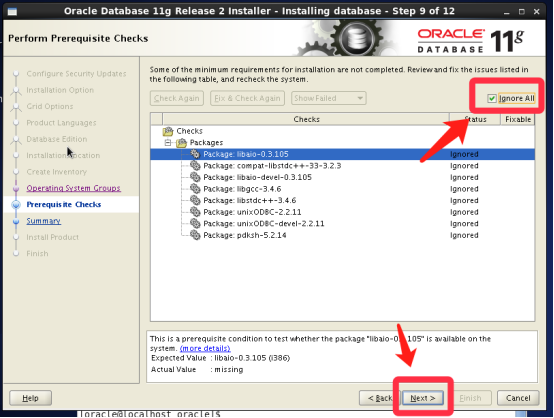
Task: Select Package: libaio-devel-0.3.105 row
Action: pyautogui.click(x=342, y=177)
